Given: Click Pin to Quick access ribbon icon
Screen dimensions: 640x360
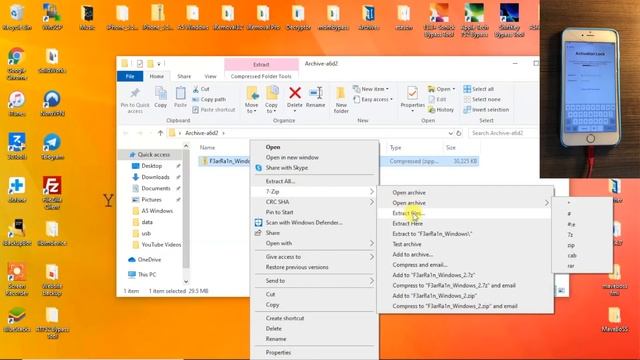Looking at the screenshot, I should coord(135,93).
